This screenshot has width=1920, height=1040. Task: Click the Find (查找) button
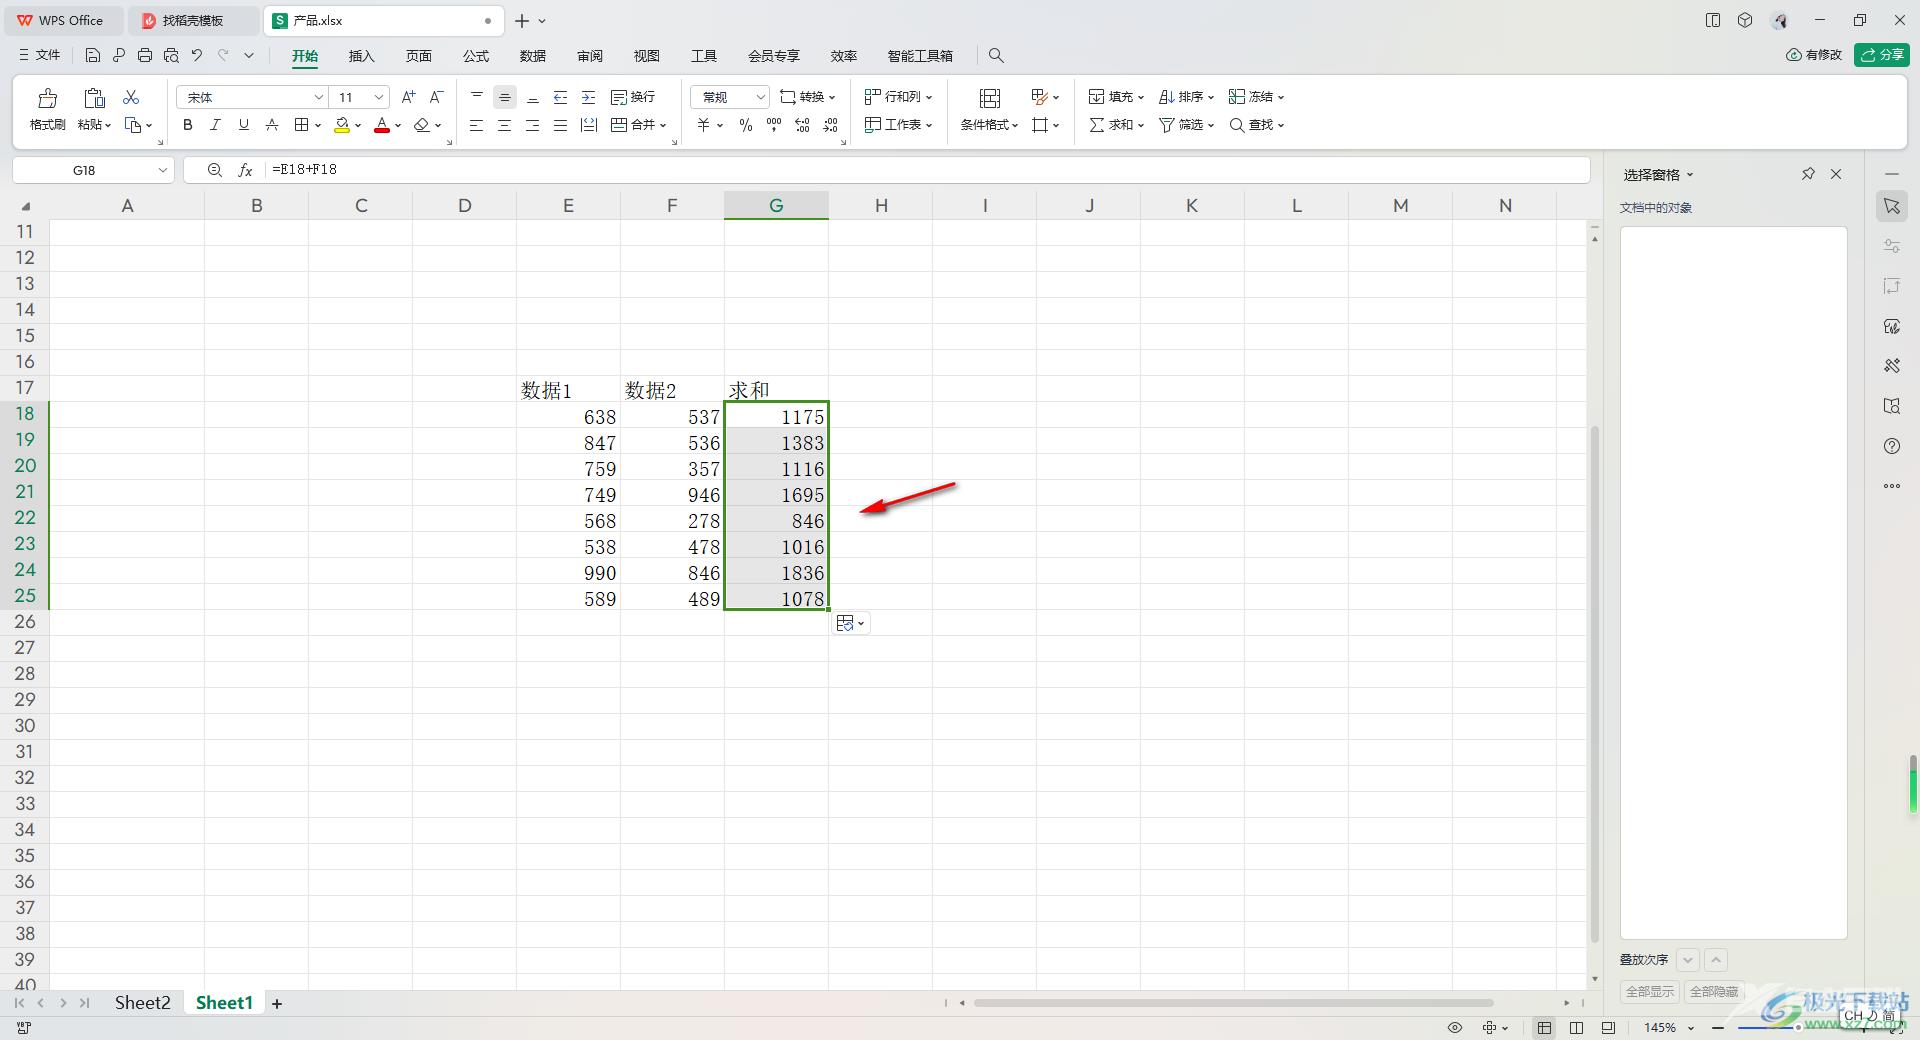(1256, 125)
